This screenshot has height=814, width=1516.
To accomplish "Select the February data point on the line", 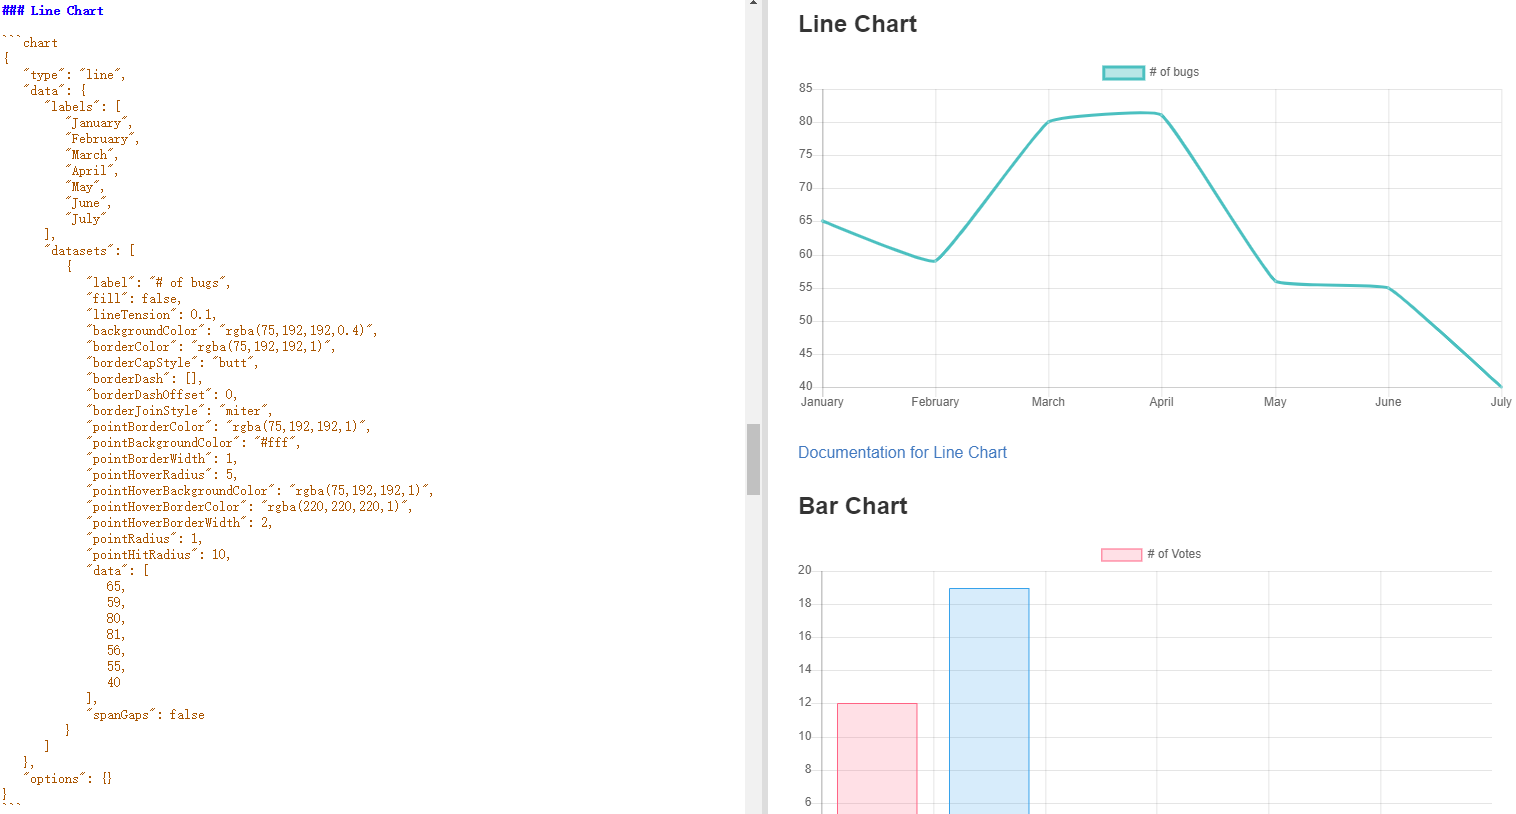I will click(x=935, y=261).
